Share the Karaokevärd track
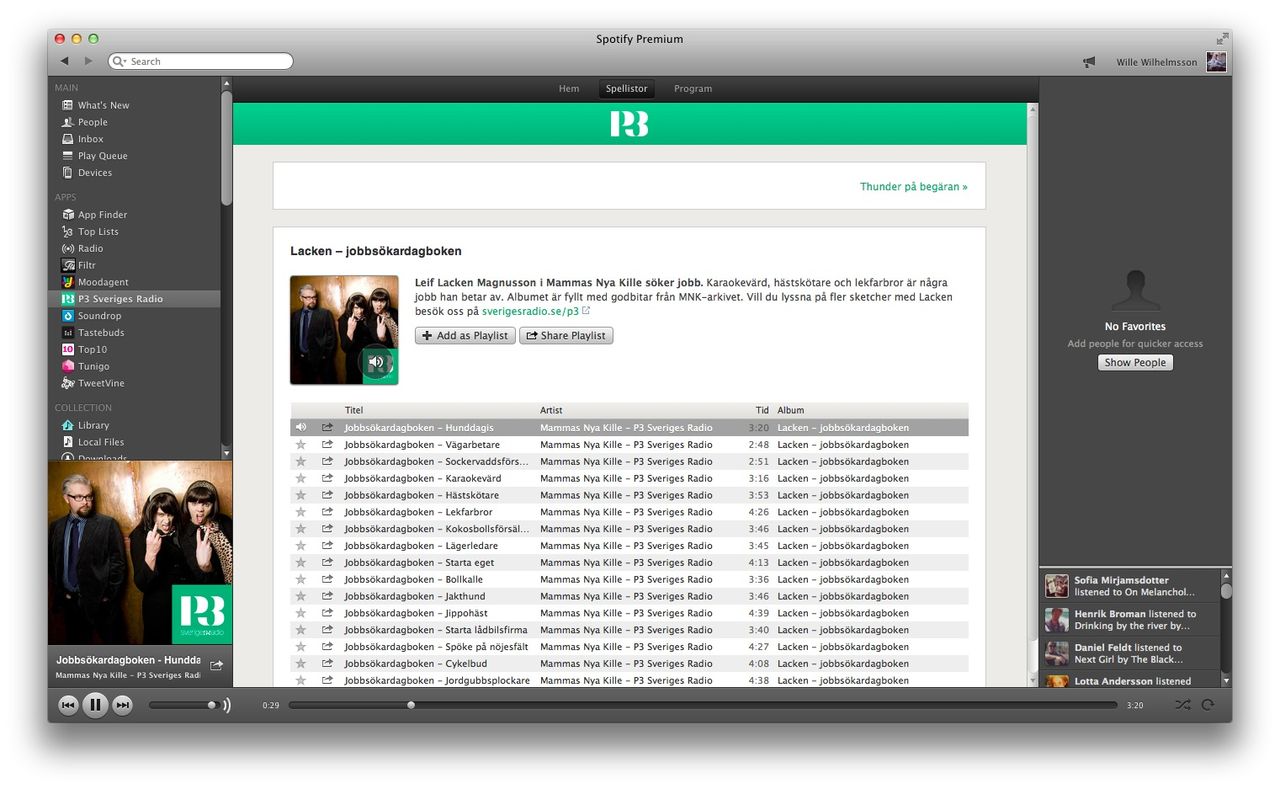The width and height of the screenshot is (1280, 789). coord(327,479)
